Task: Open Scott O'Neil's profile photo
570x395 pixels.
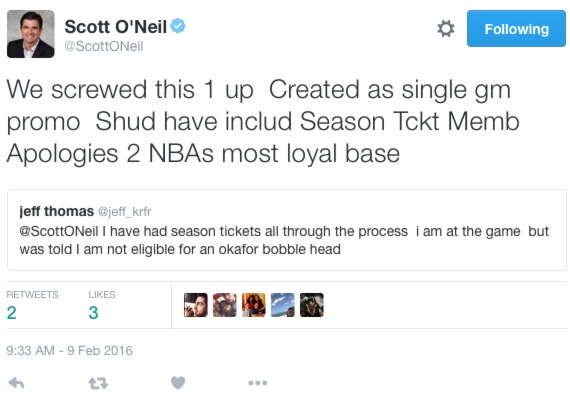Action: click(x=31, y=34)
